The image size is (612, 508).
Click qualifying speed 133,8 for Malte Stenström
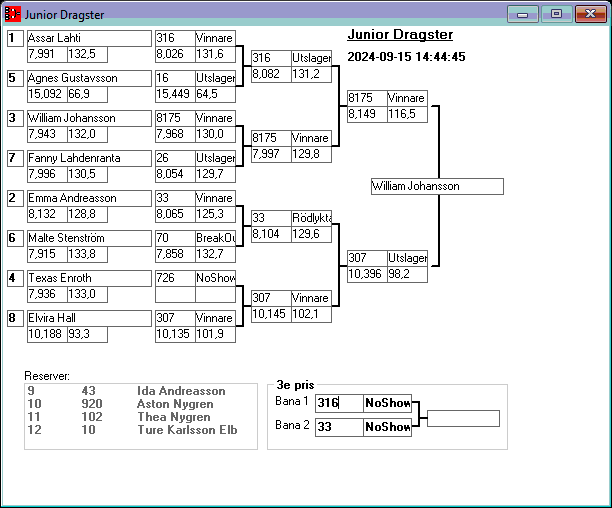[87, 254]
